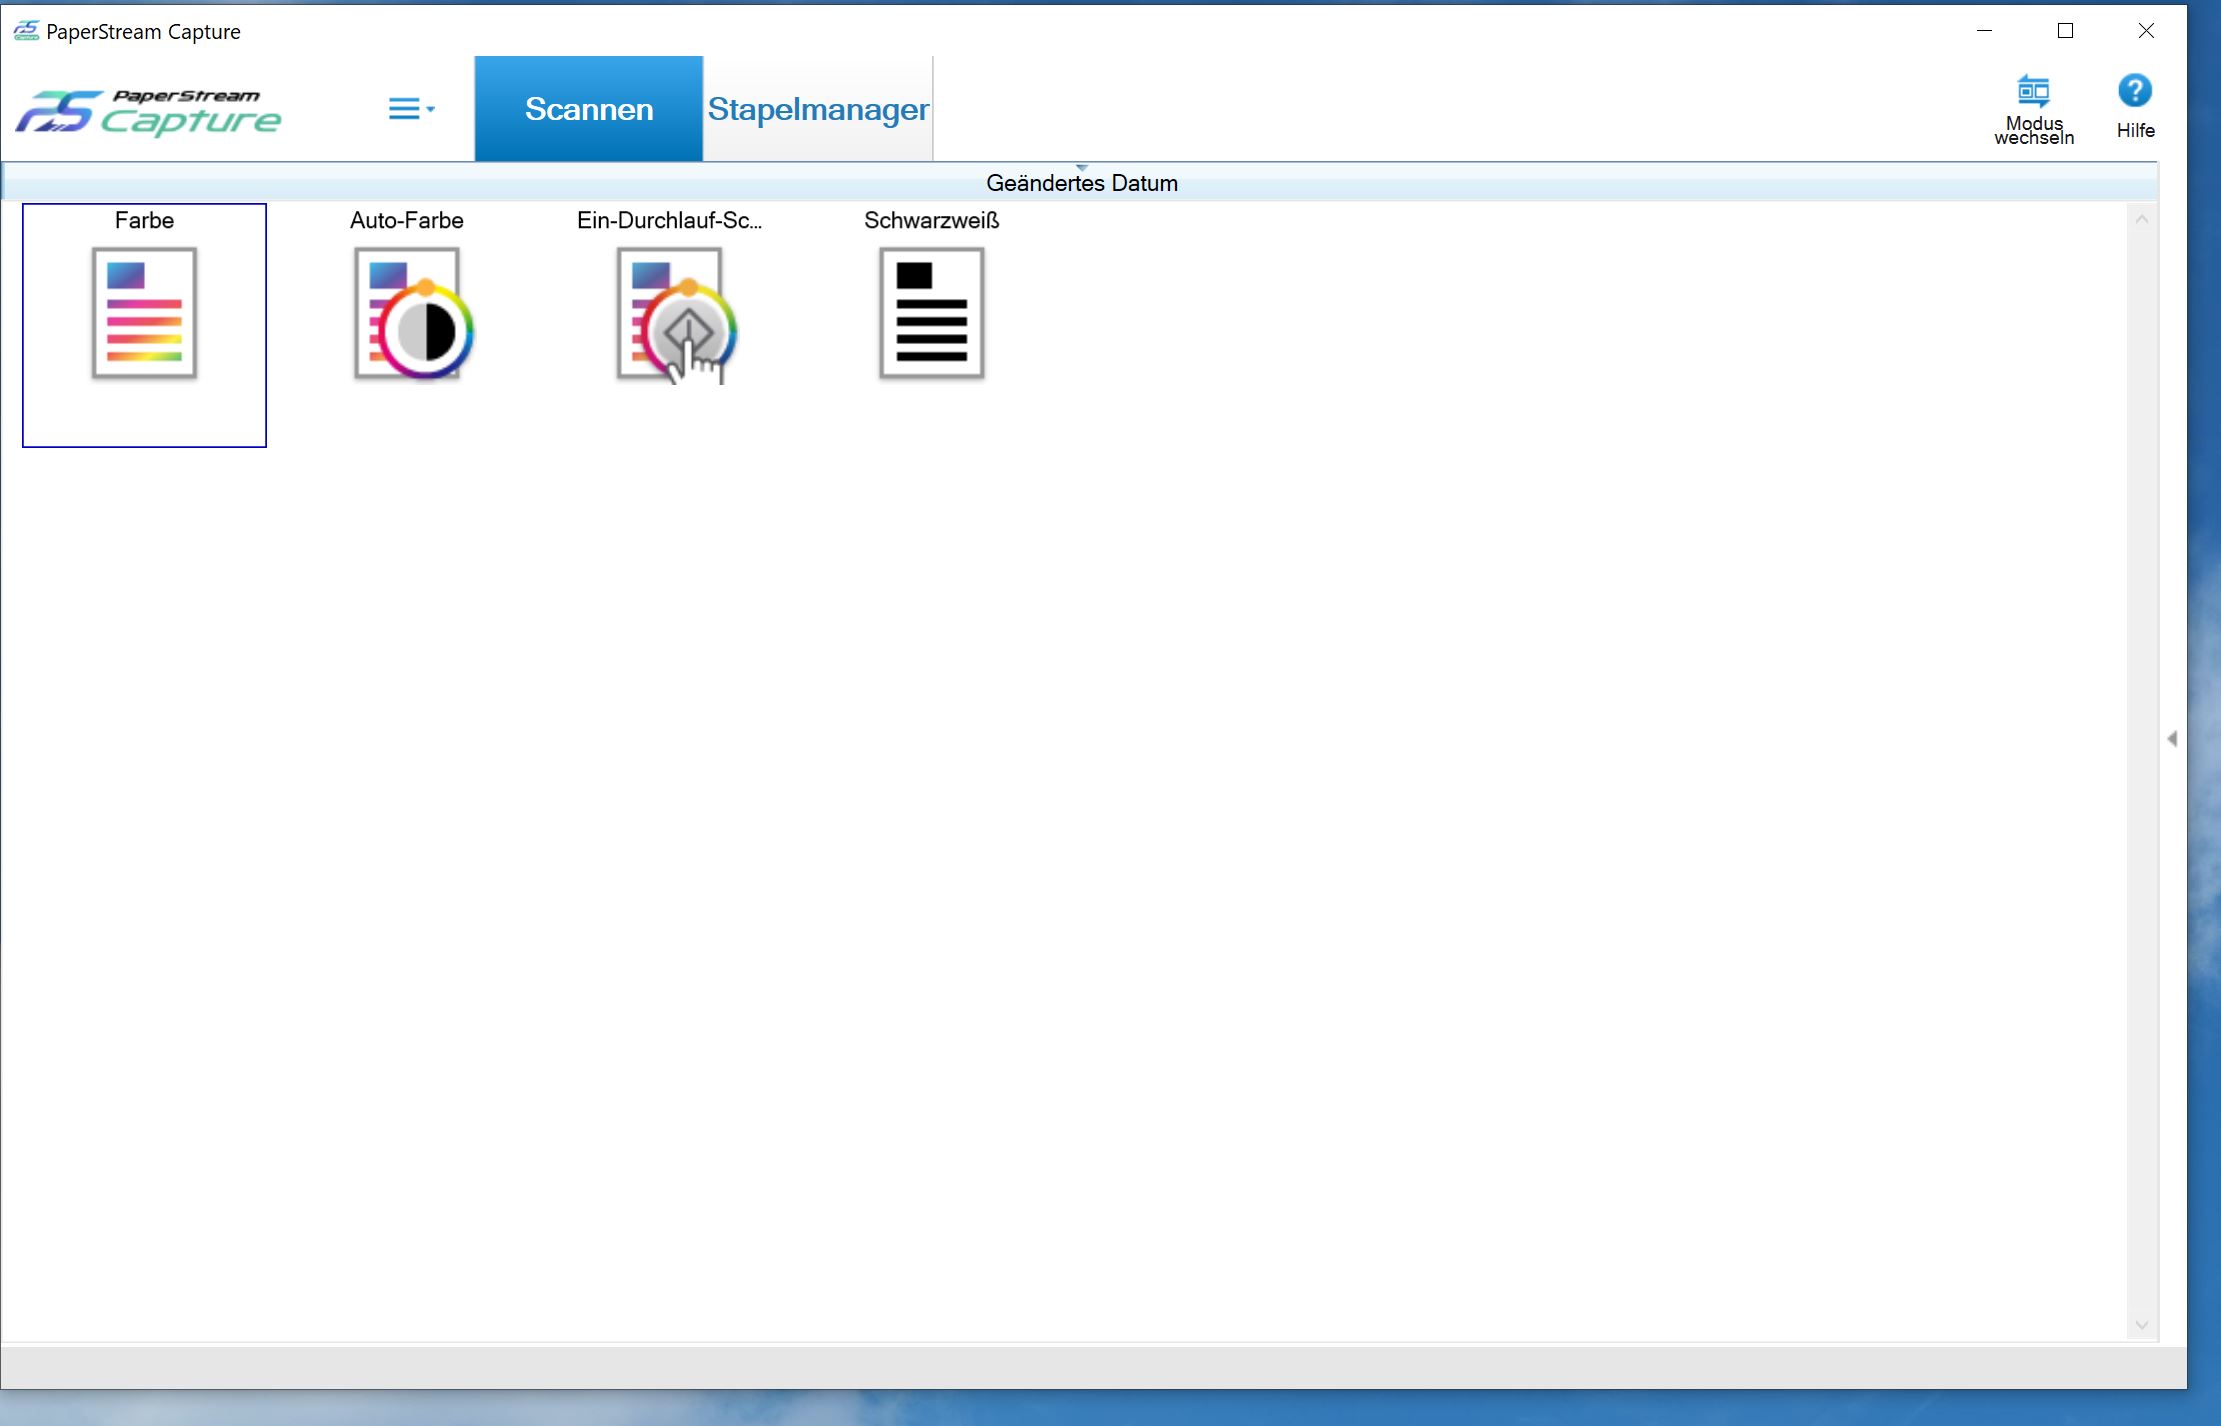This screenshot has width=2221, height=1426.
Task: Click the Farbe profile label
Action: tap(144, 220)
